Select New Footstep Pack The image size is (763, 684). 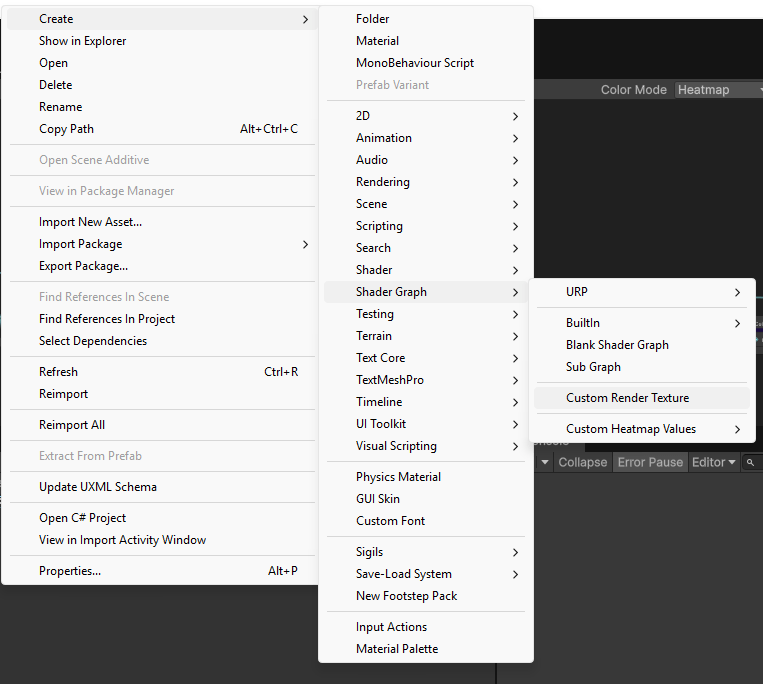point(406,596)
